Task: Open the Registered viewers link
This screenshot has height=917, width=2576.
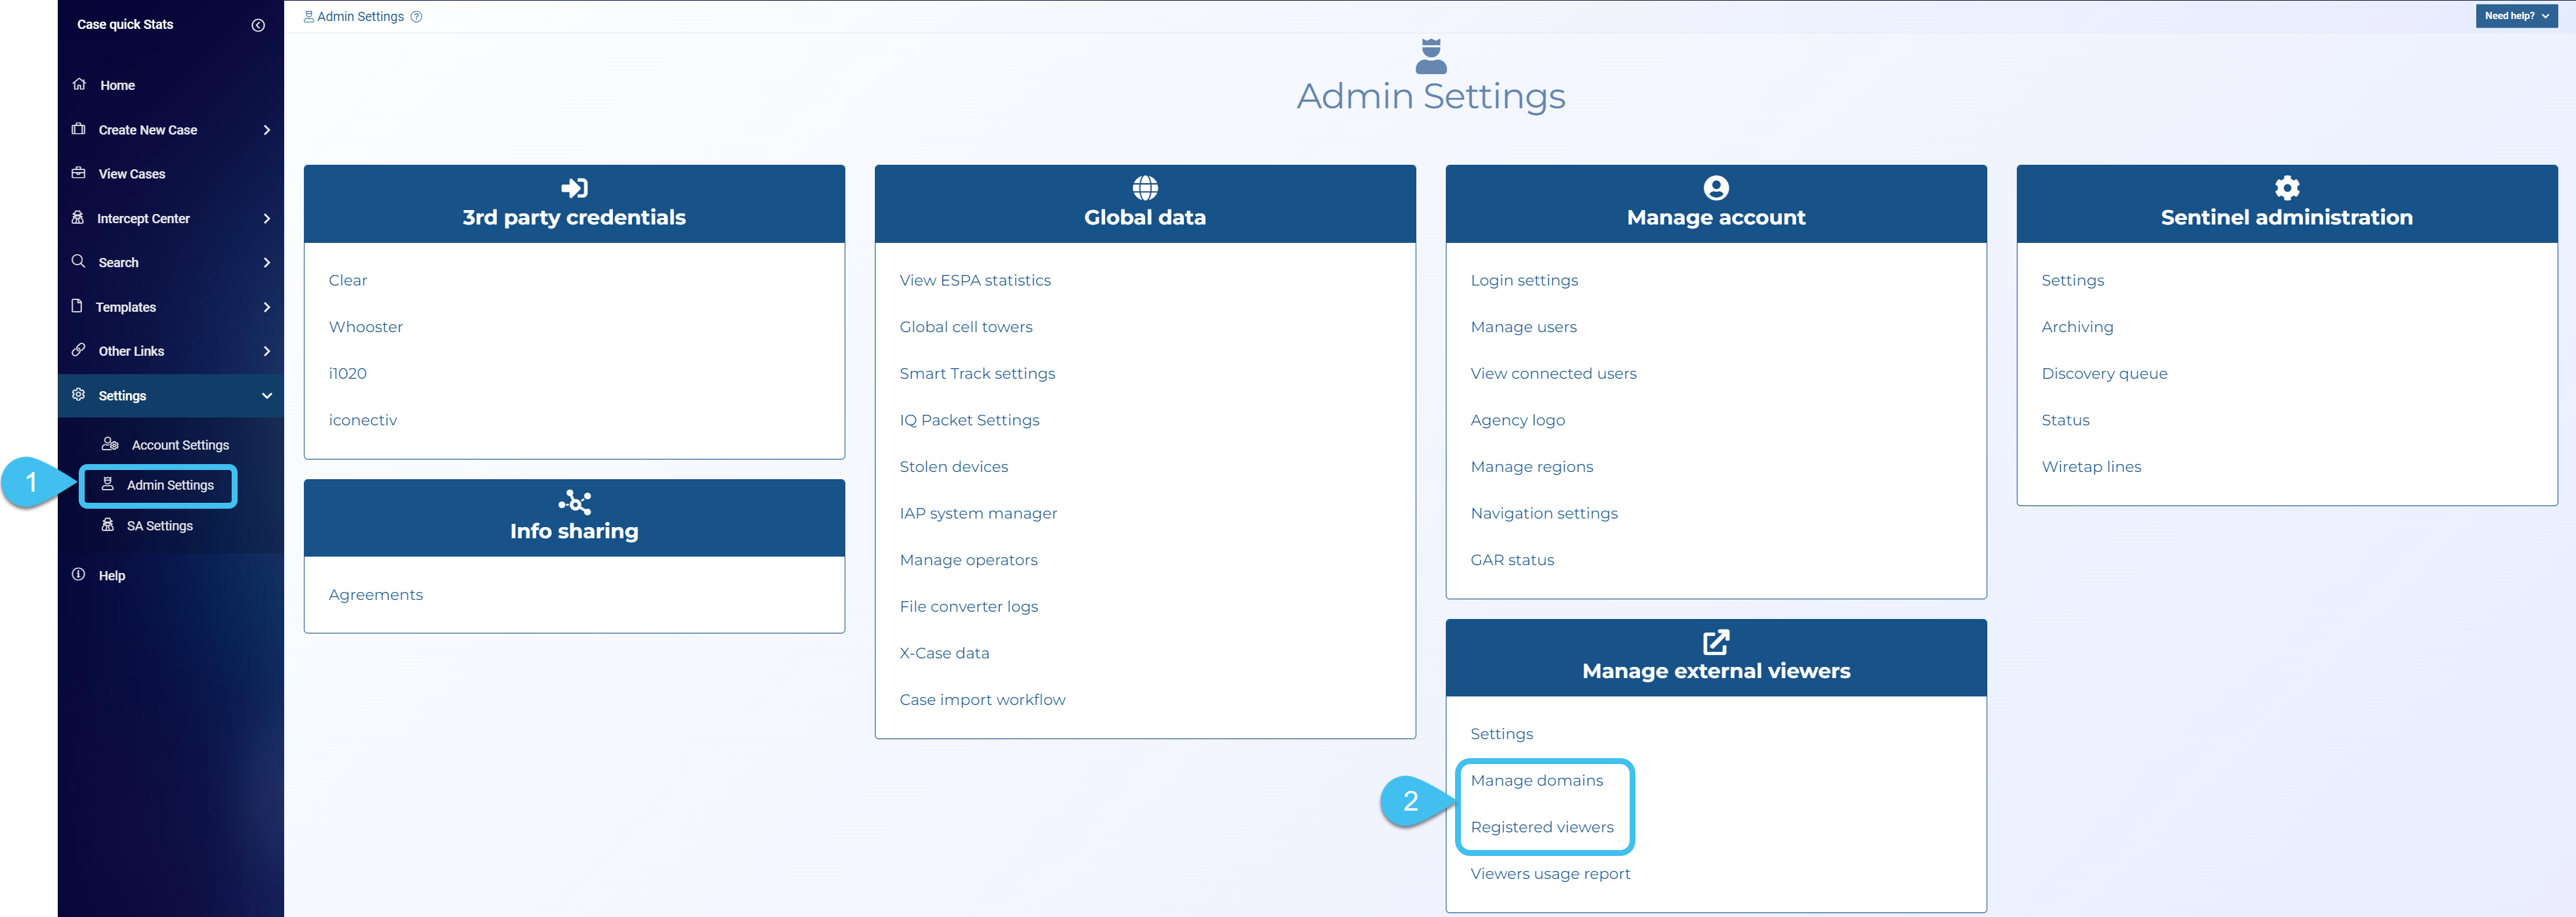Action: tap(1541, 827)
